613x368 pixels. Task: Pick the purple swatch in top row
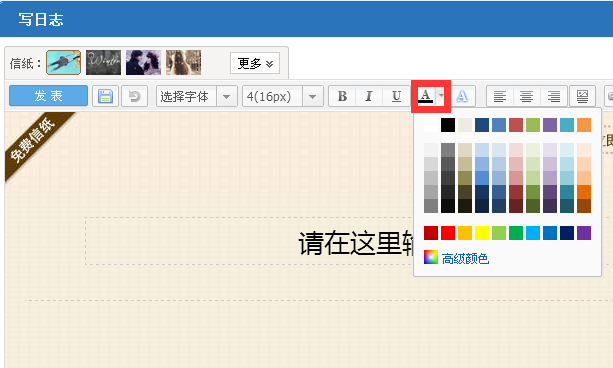point(550,125)
